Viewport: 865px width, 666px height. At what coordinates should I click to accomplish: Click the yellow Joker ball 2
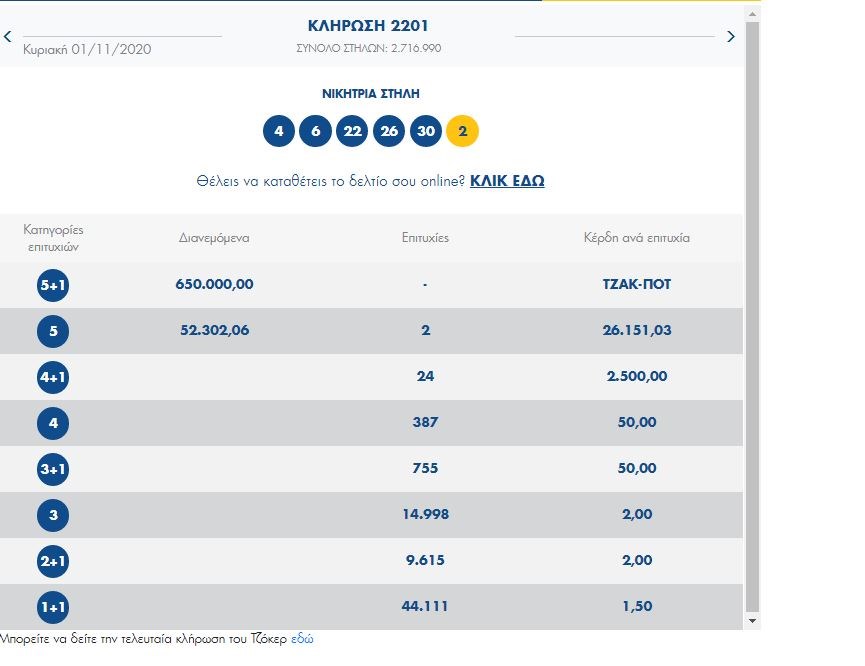(462, 131)
